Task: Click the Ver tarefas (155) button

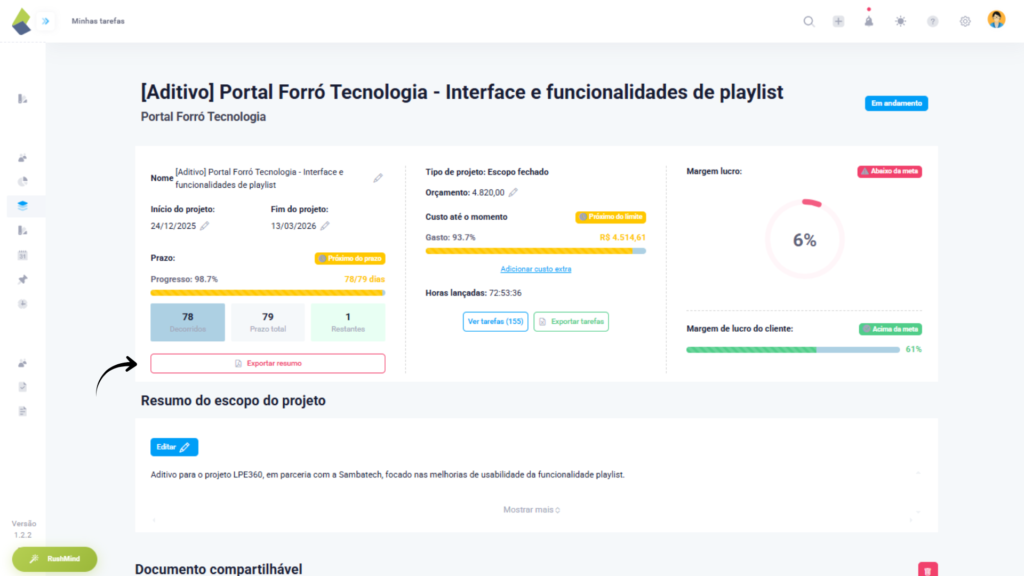Action: tap(495, 322)
